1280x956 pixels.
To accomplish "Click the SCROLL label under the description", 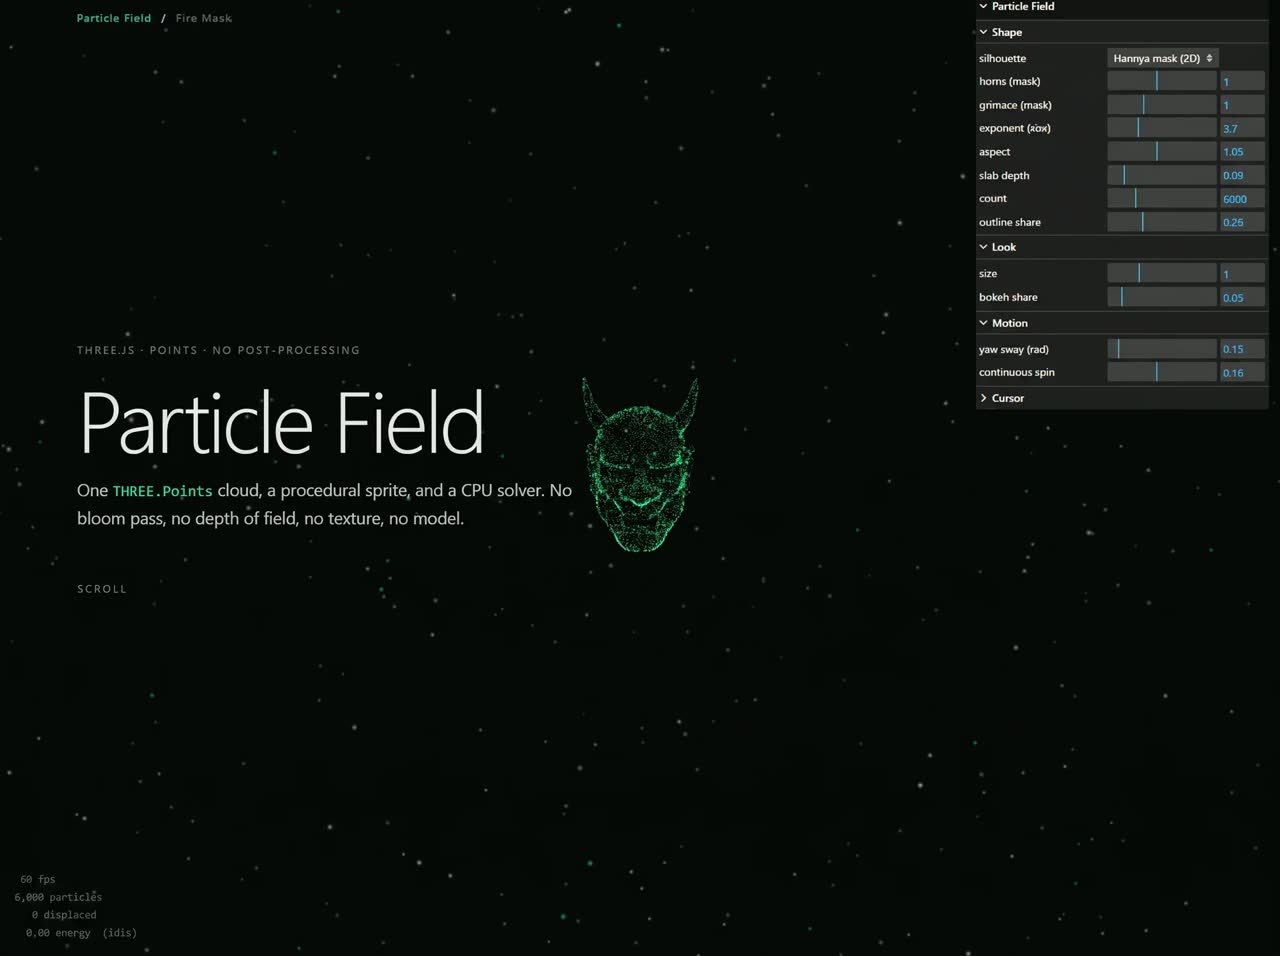I will (x=102, y=589).
